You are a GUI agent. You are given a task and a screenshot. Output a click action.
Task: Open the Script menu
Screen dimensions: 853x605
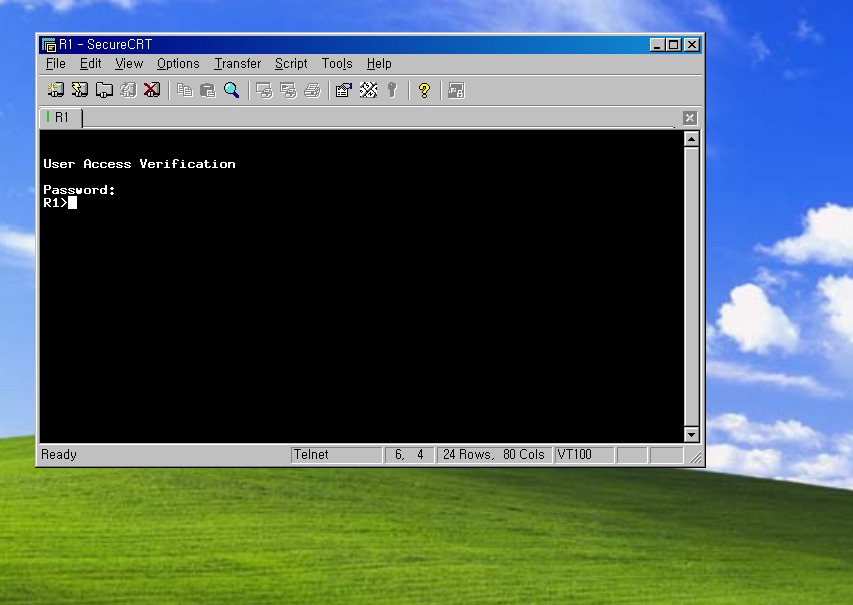pos(291,64)
